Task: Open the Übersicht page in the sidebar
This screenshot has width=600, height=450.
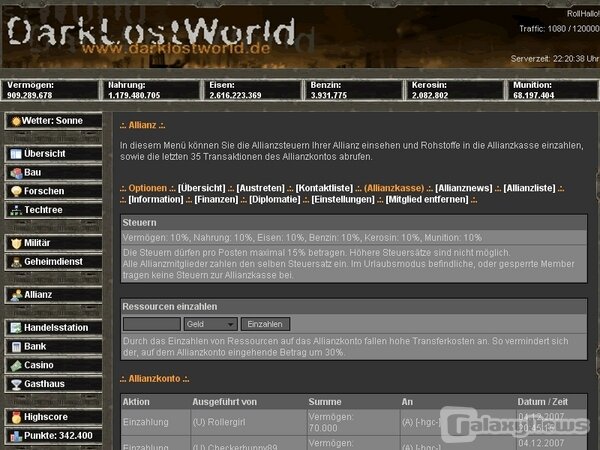Action: click(54, 154)
